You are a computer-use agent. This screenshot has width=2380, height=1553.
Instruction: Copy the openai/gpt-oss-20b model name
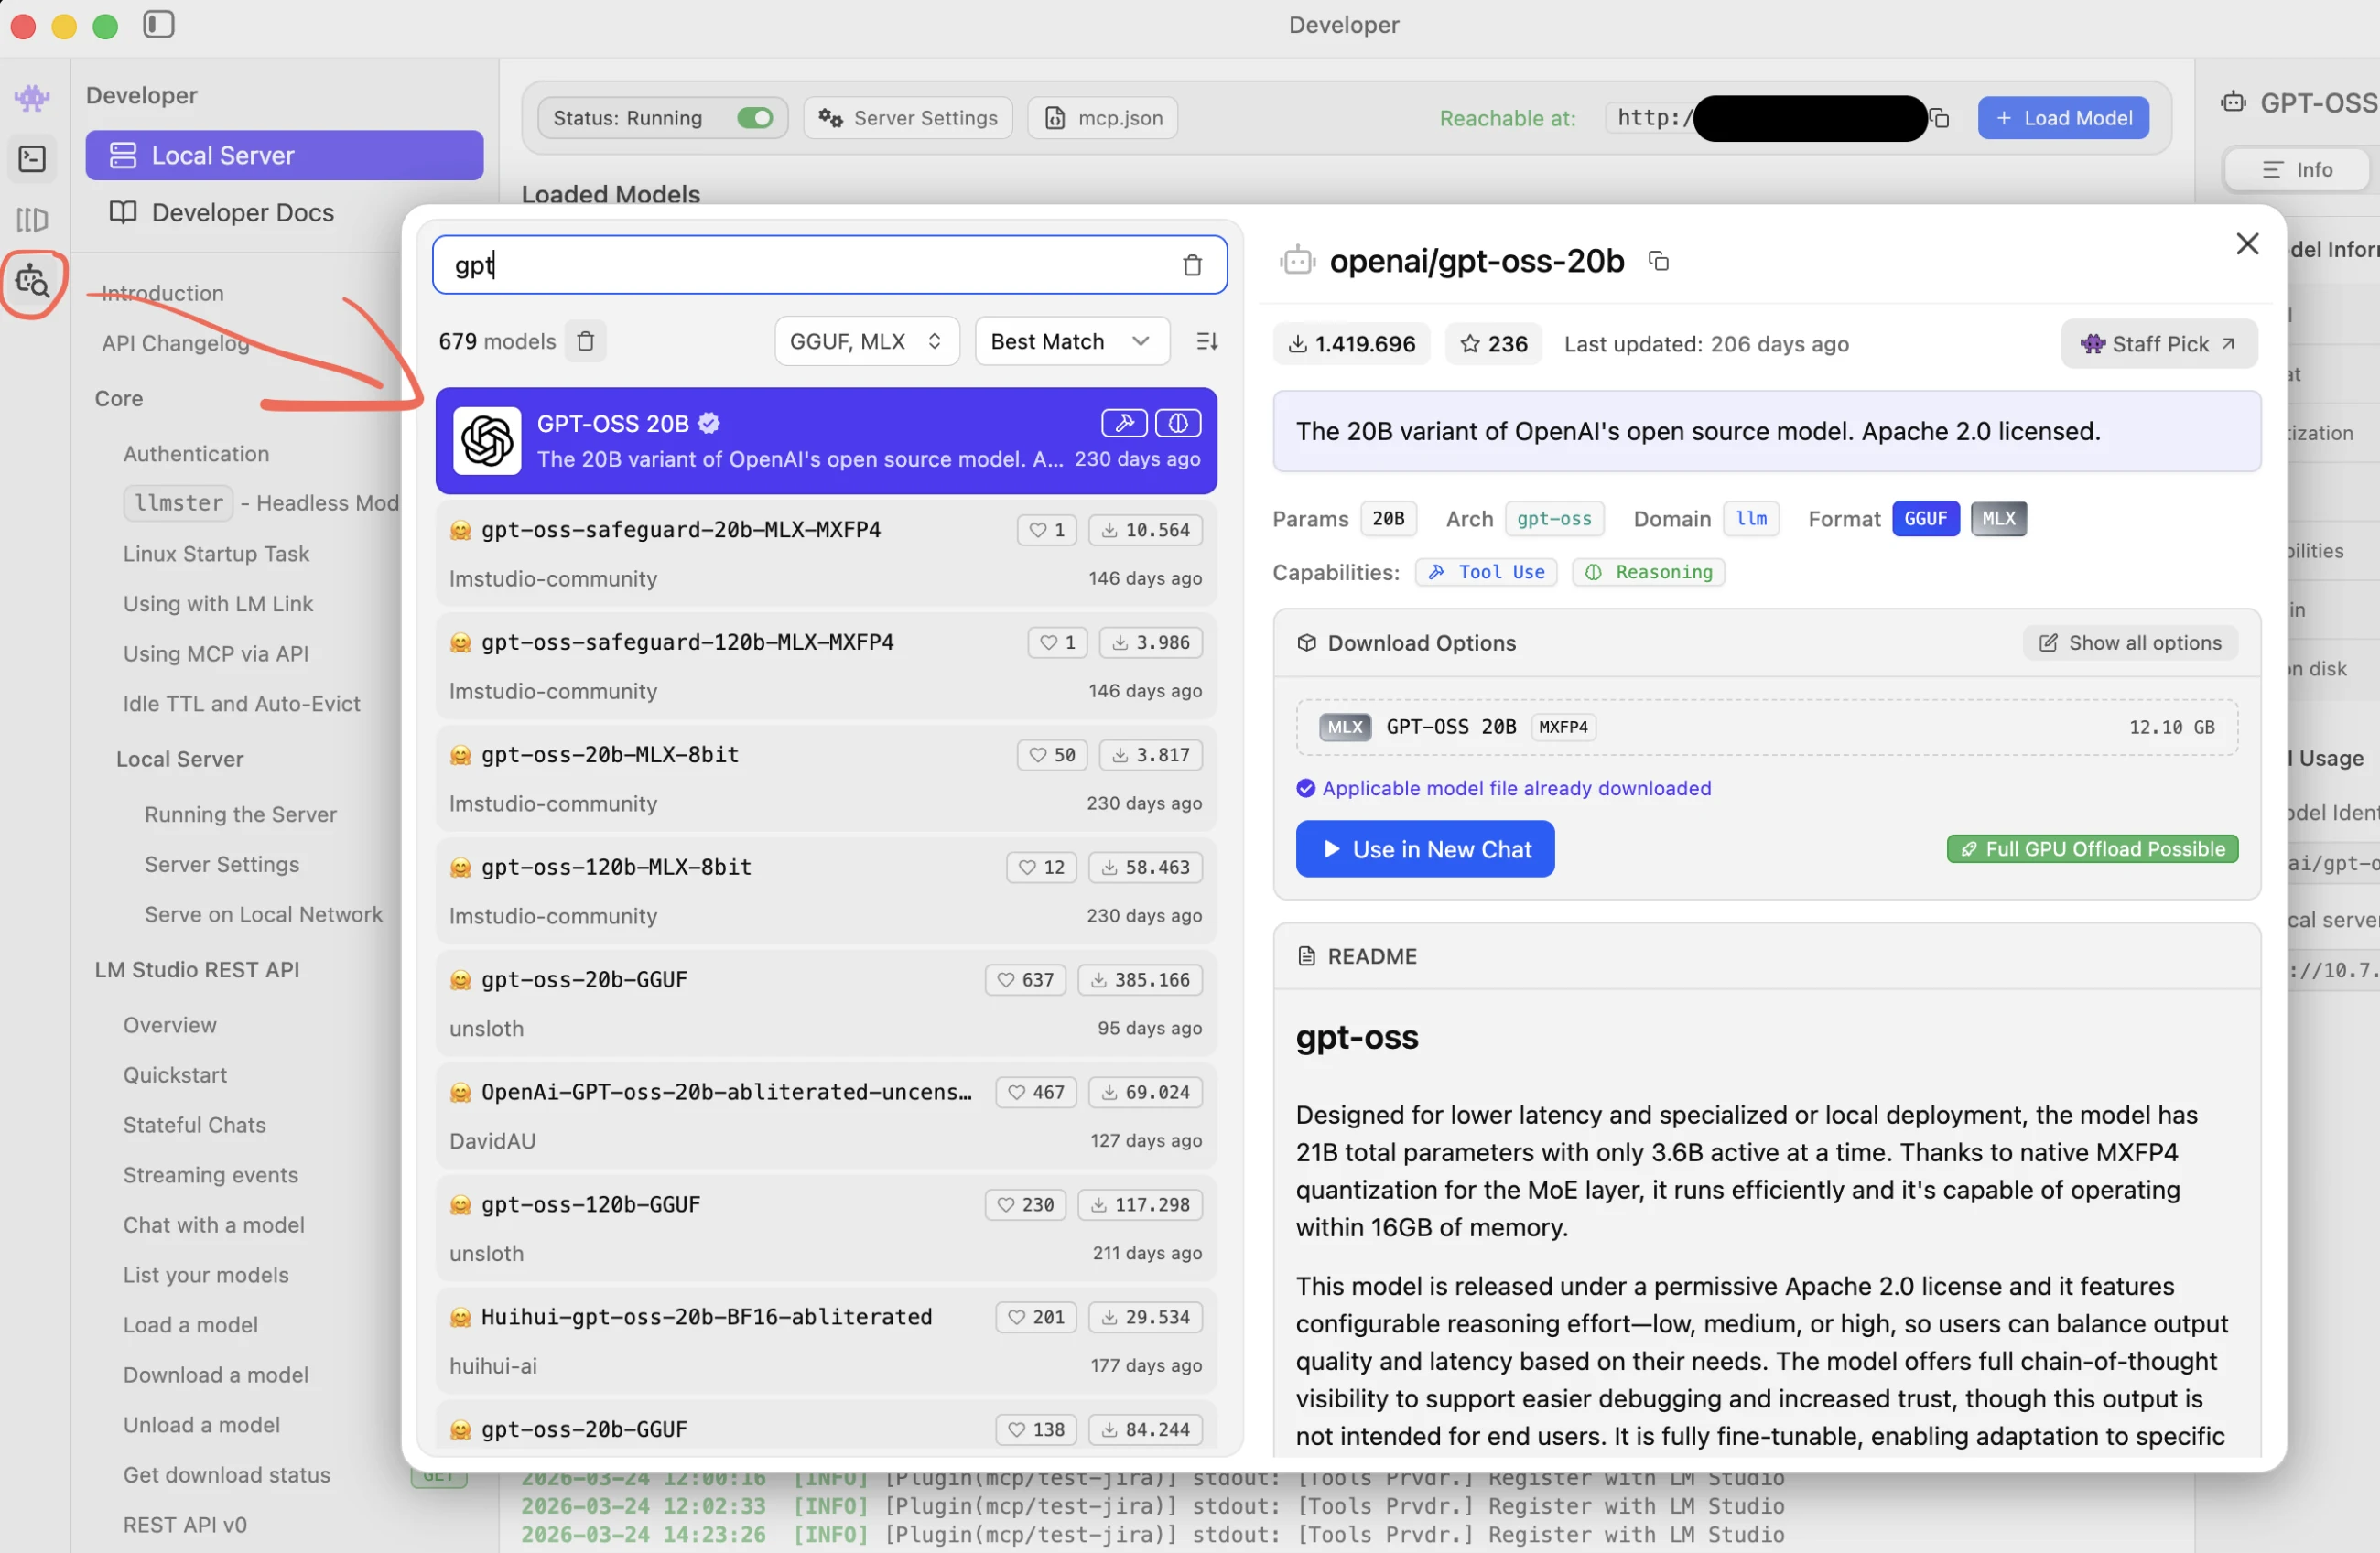point(1658,262)
